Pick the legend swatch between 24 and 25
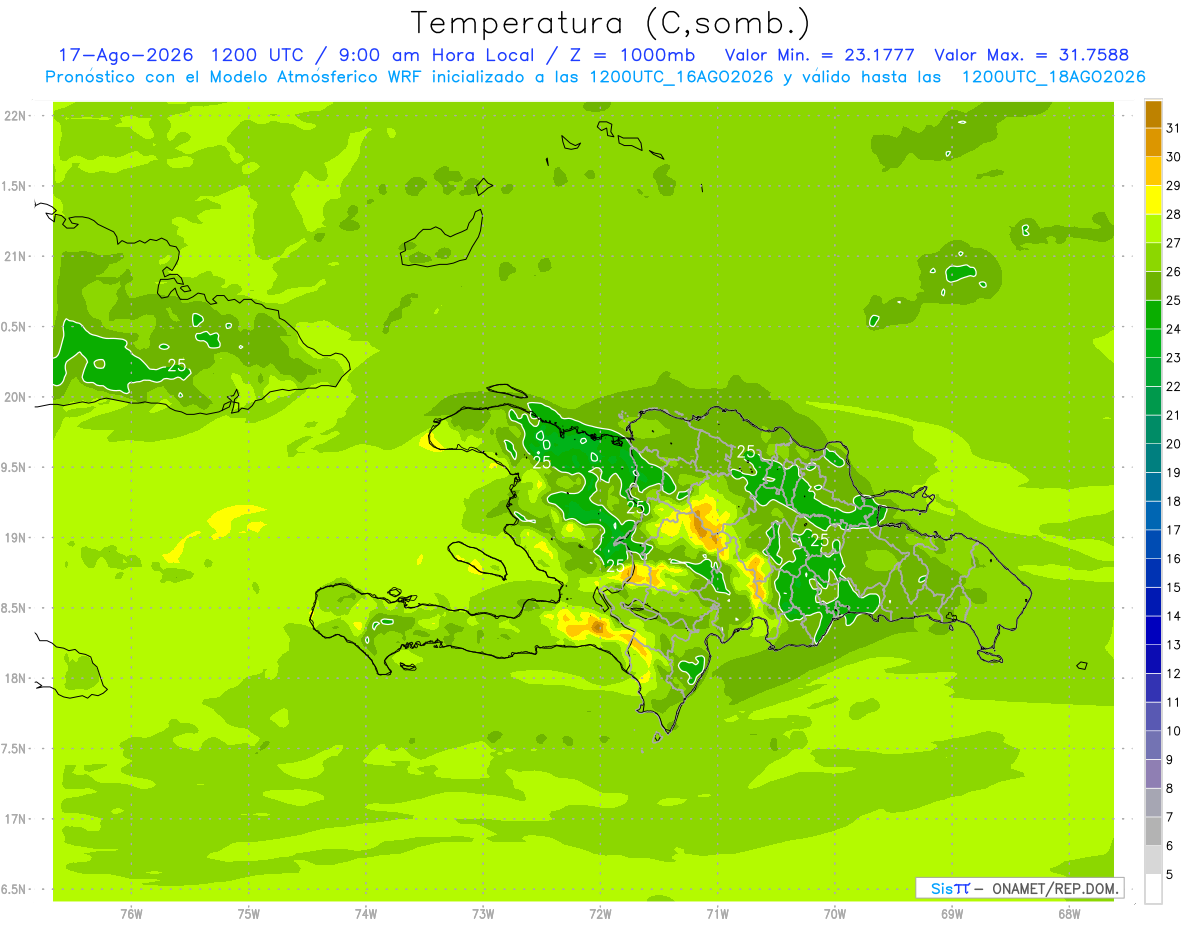Viewport: 1200px width, 927px height. click(x=1153, y=315)
